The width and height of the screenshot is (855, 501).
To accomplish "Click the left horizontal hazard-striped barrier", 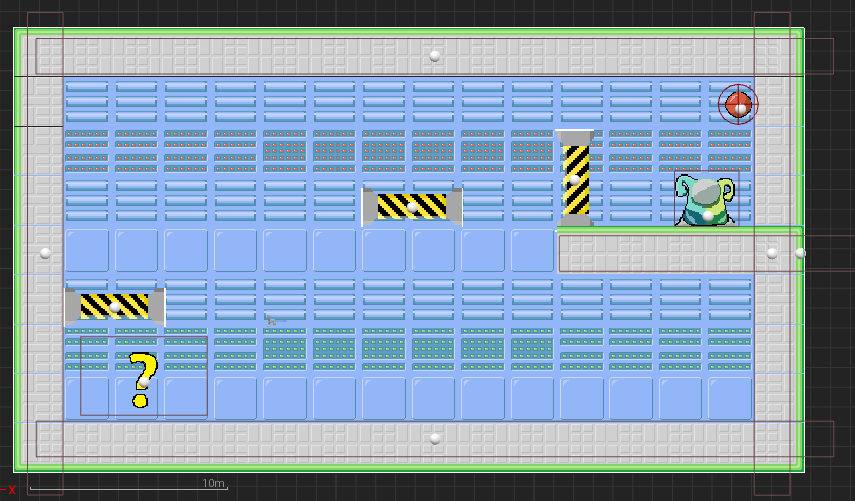I will tap(114, 306).
